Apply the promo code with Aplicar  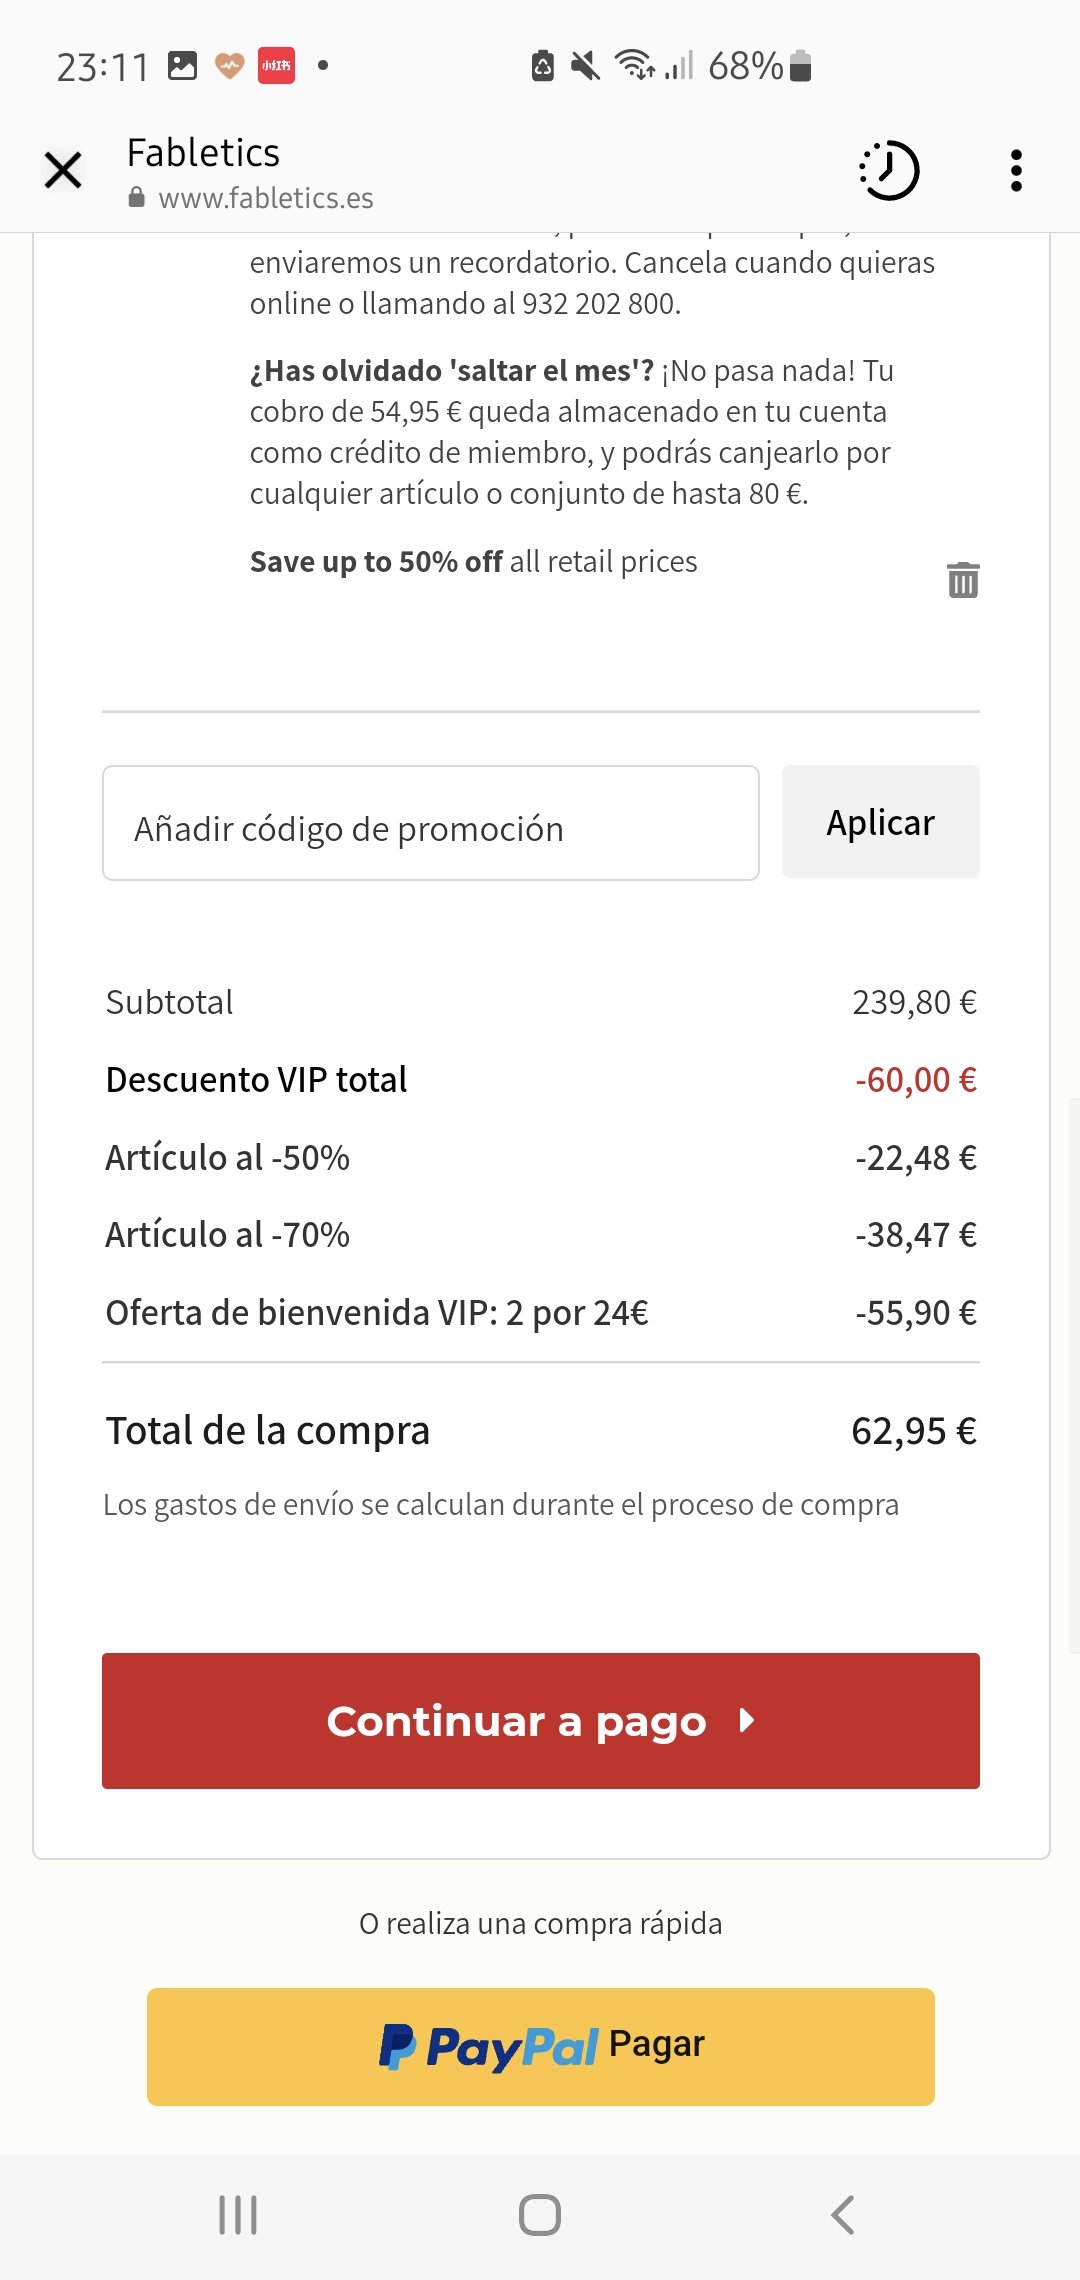tap(881, 822)
